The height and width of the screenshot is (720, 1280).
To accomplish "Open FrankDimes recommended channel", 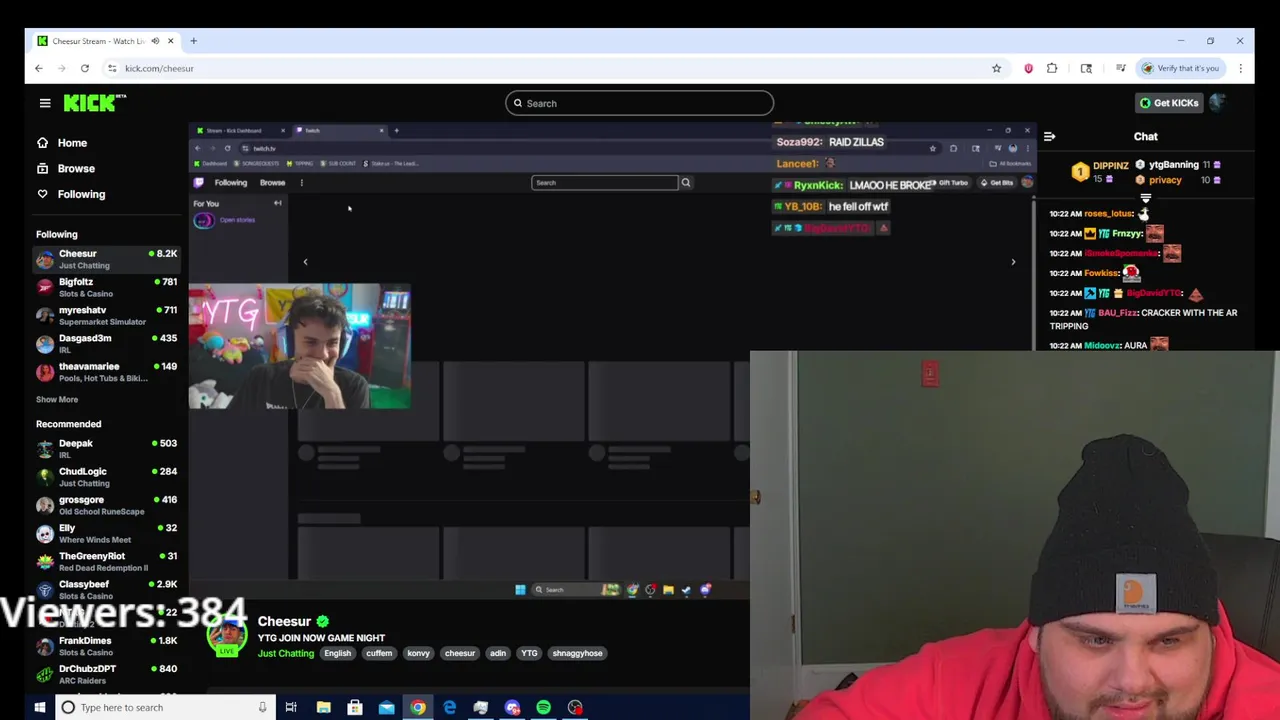I will pyautogui.click(x=106, y=645).
